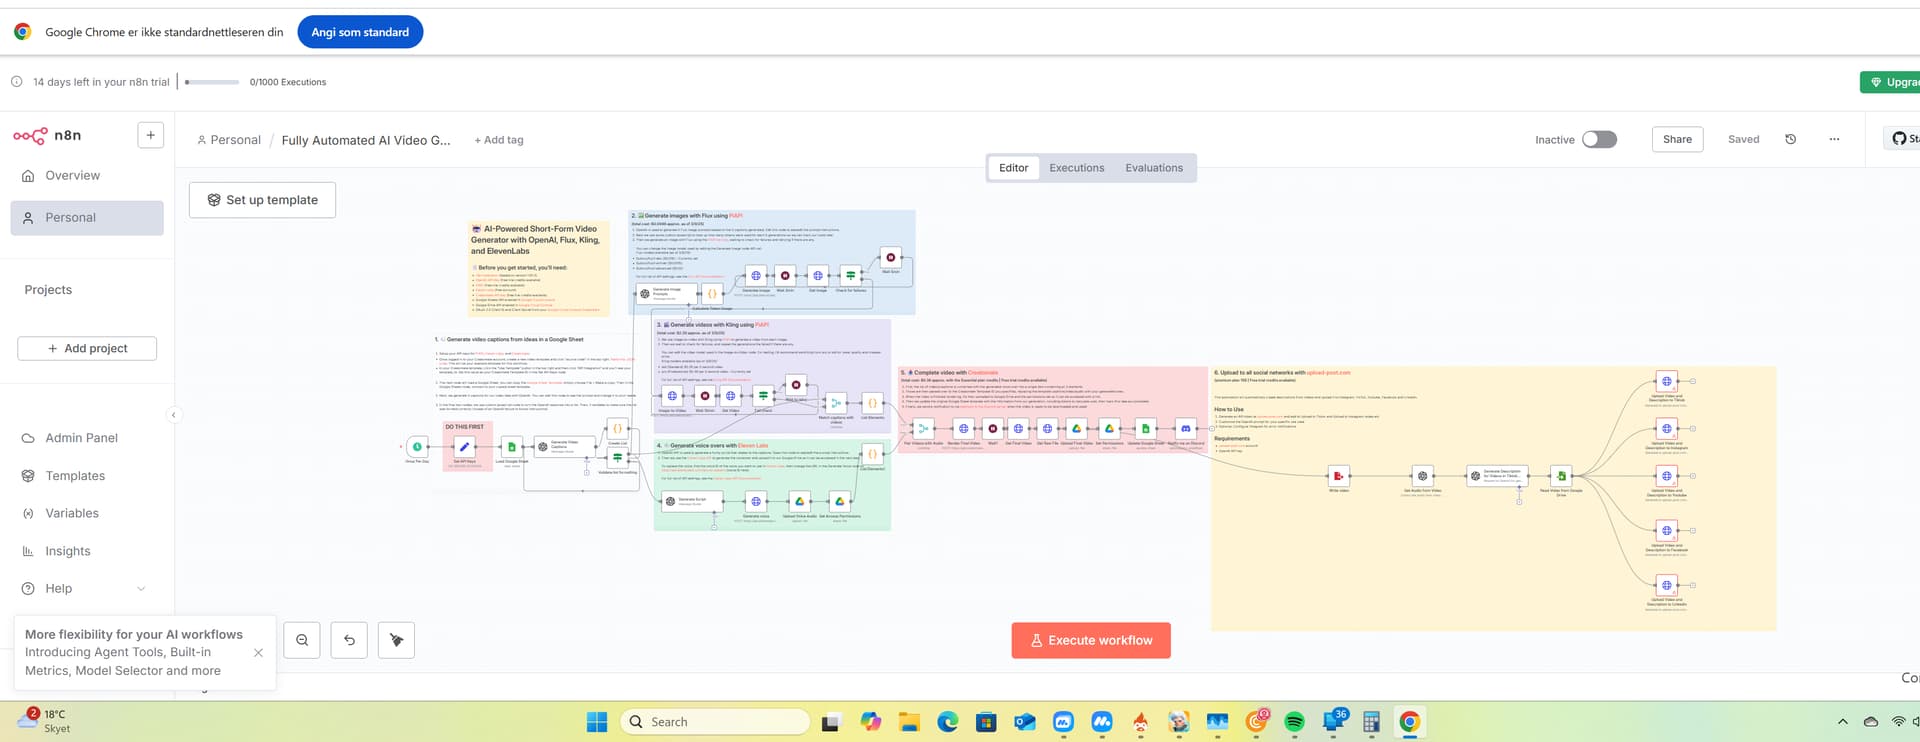Select the Get Audio from Video node
1920x742 pixels.
(x=1422, y=476)
